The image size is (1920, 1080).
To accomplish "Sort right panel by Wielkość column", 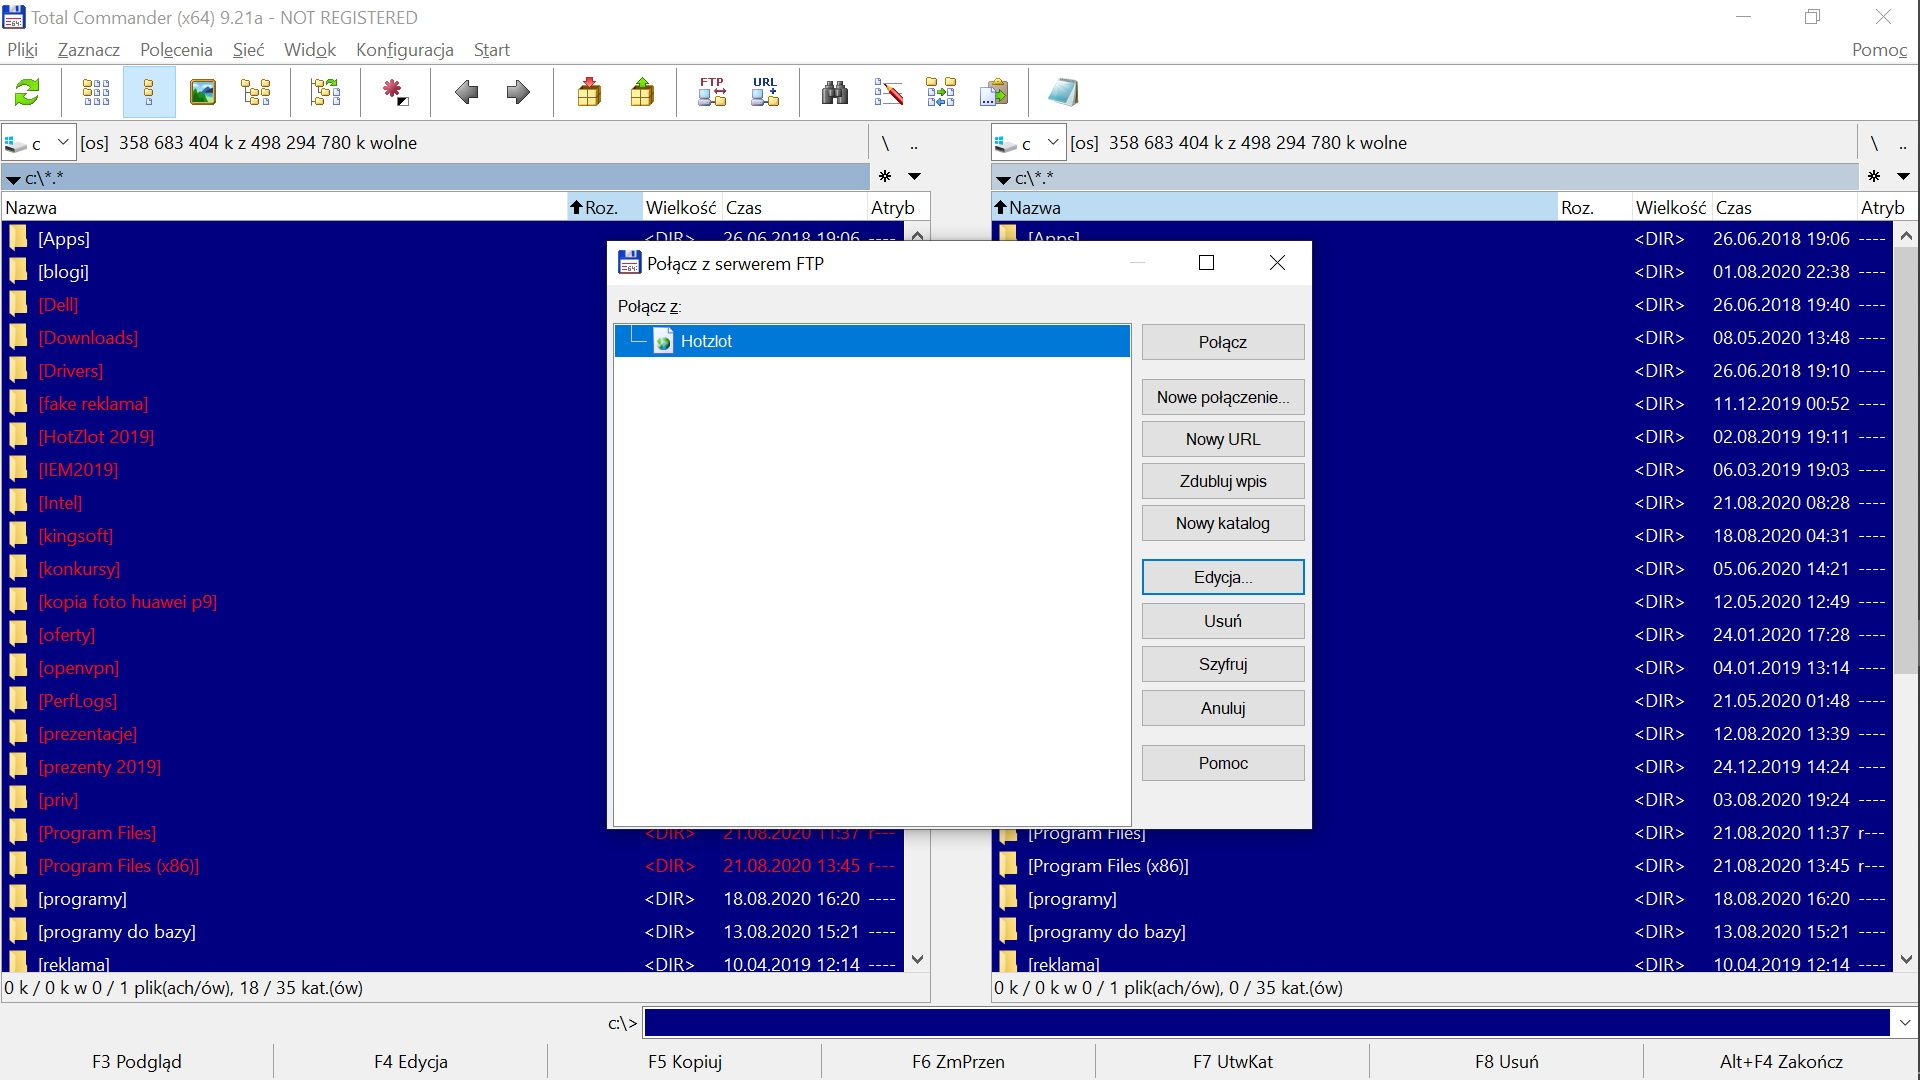I will click(x=1671, y=208).
